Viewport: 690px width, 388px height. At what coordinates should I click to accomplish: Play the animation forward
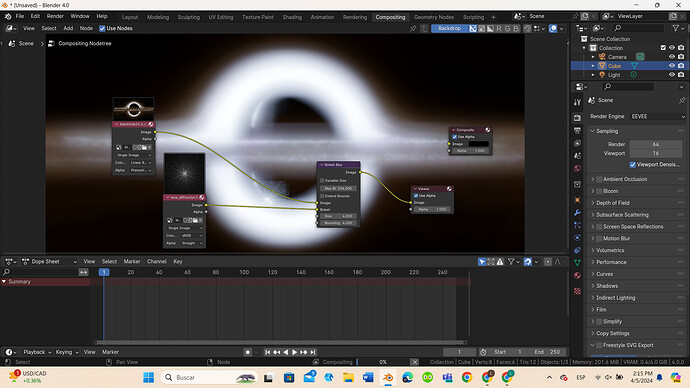[x=294, y=352]
